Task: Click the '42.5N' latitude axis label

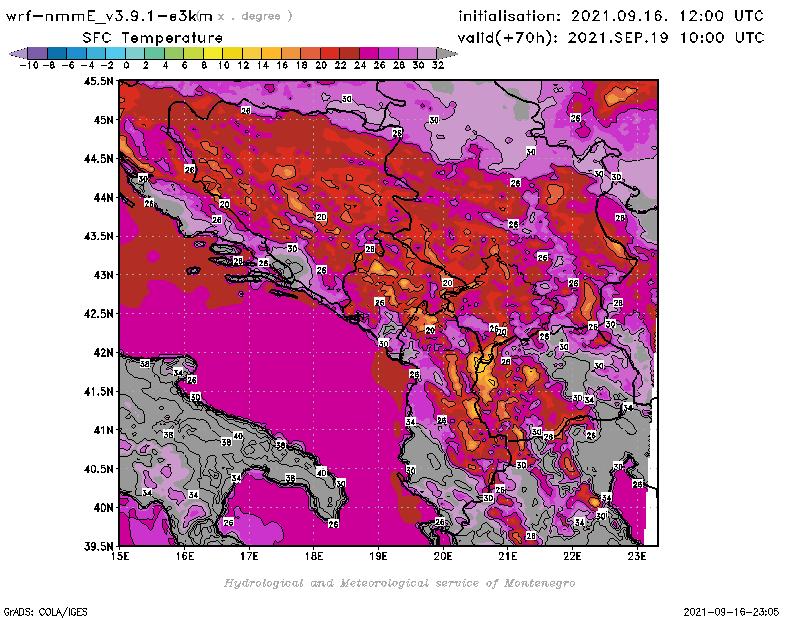Action: point(98,314)
